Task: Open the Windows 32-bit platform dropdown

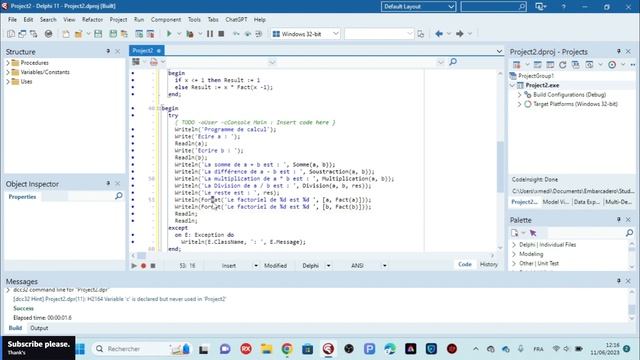Action: [x=336, y=34]
